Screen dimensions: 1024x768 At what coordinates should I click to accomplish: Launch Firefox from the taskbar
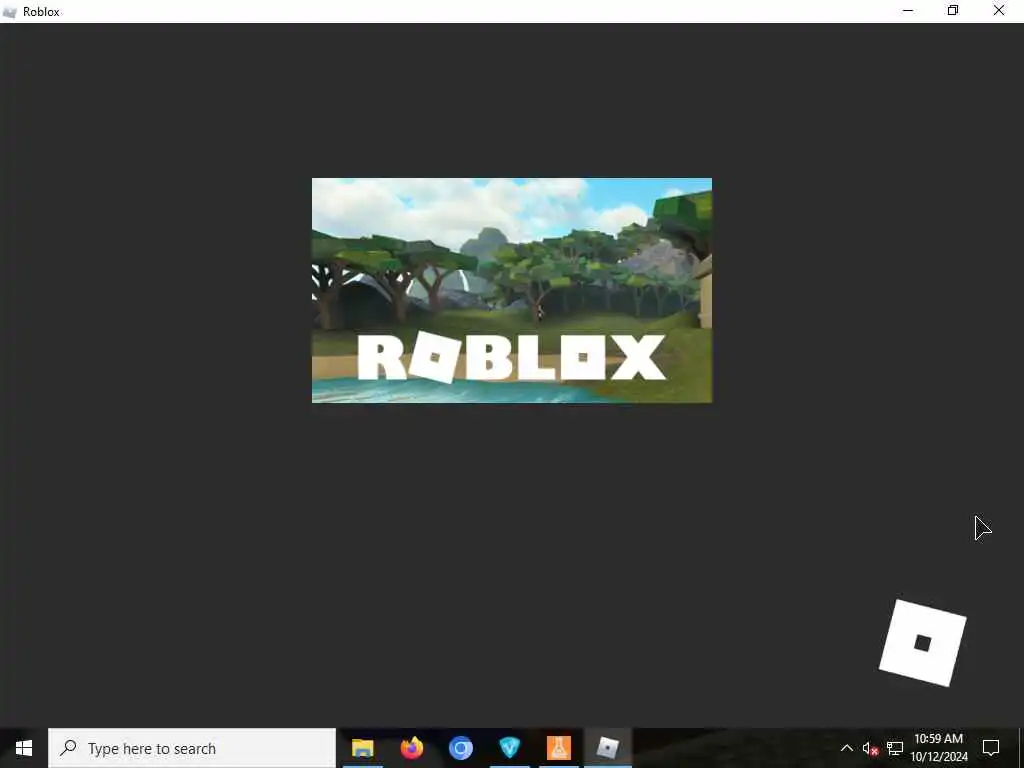pyautogui.click(x=411, y=748)
